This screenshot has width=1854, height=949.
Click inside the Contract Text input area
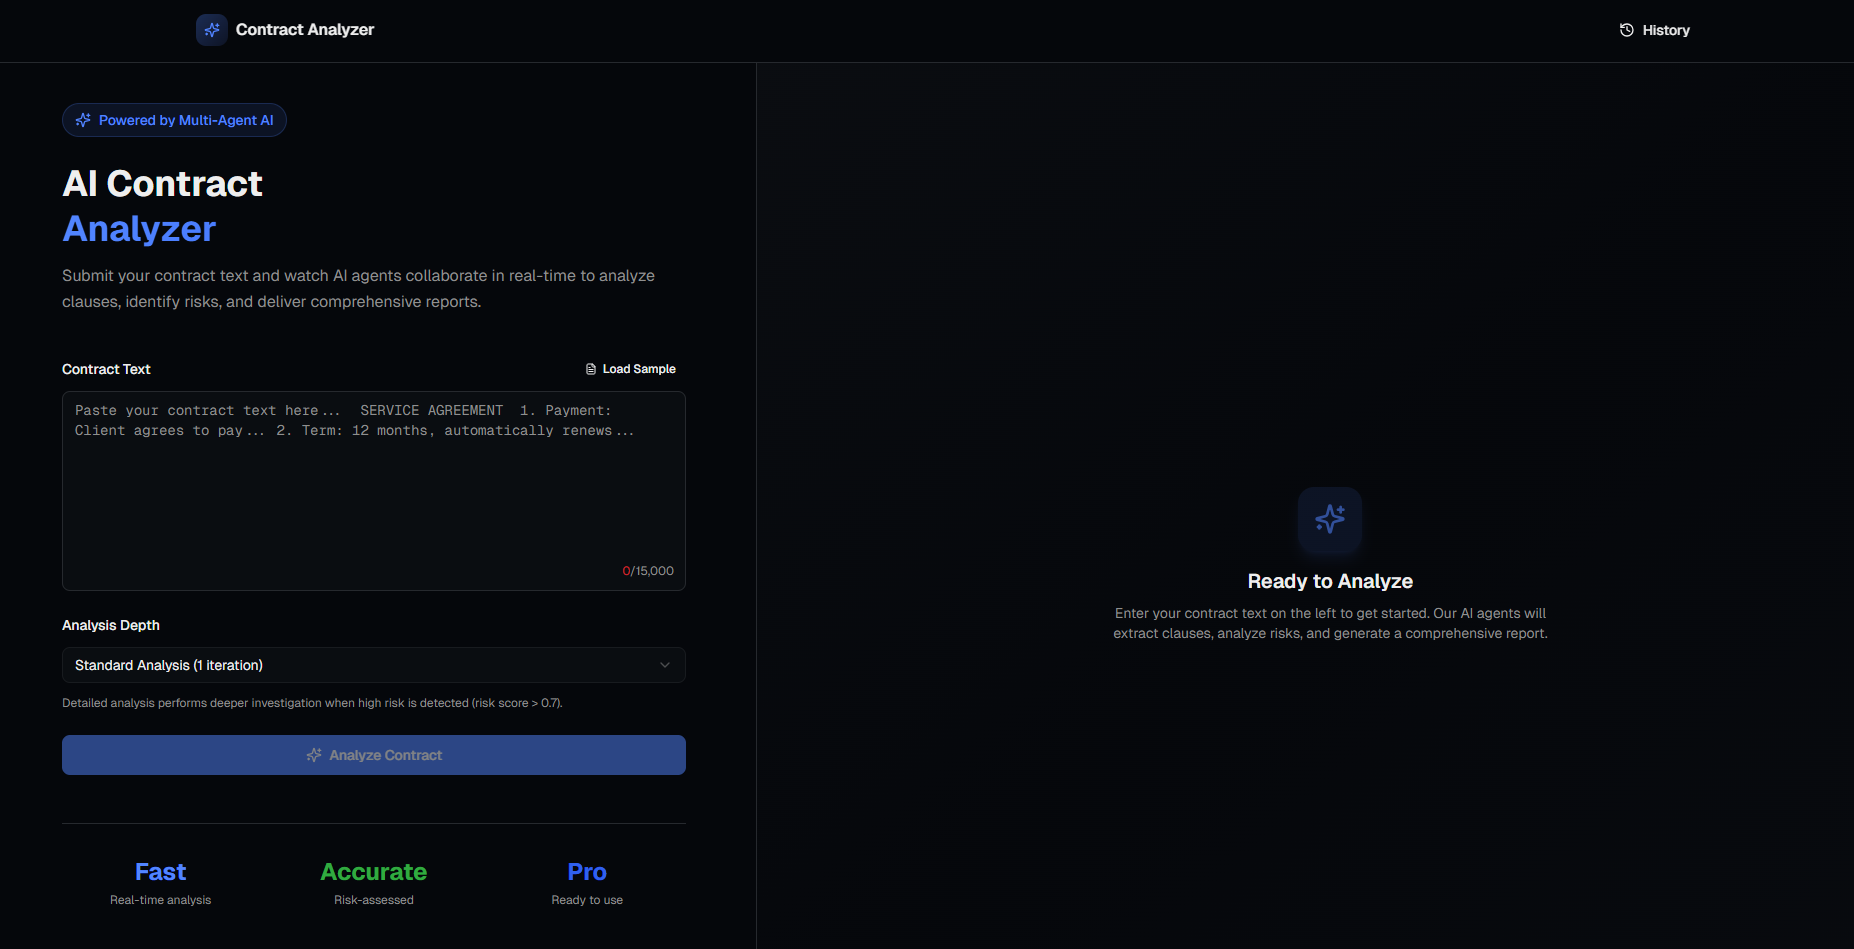(373, 490)
